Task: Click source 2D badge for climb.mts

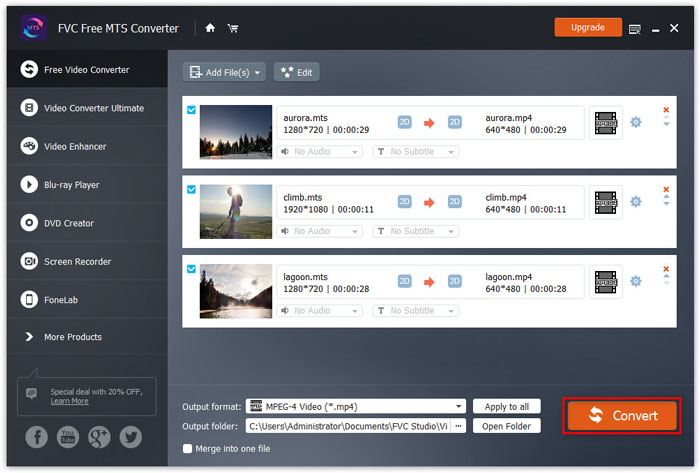Action: pos(404,202)
